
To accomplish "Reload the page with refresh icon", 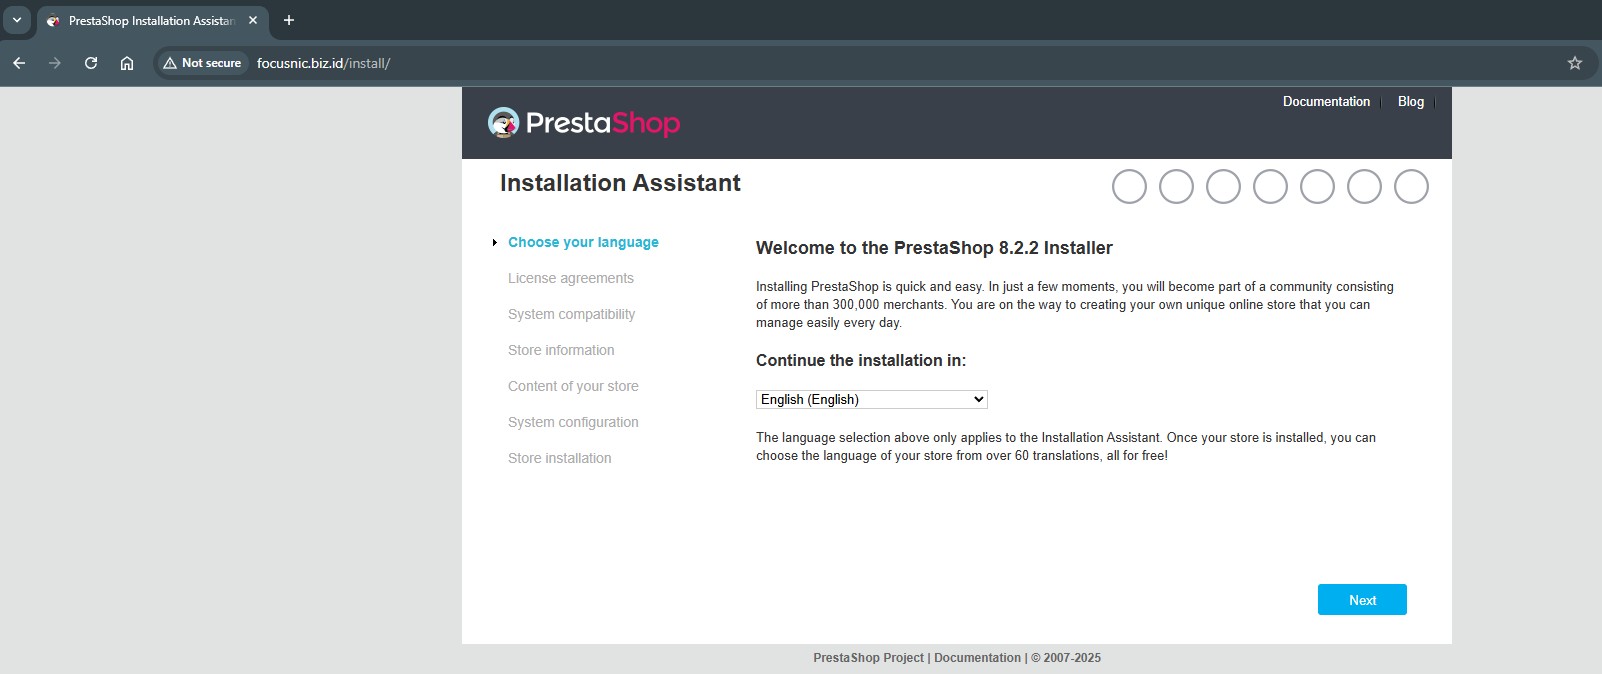I will pyautogui.click(x=91, y=63).
